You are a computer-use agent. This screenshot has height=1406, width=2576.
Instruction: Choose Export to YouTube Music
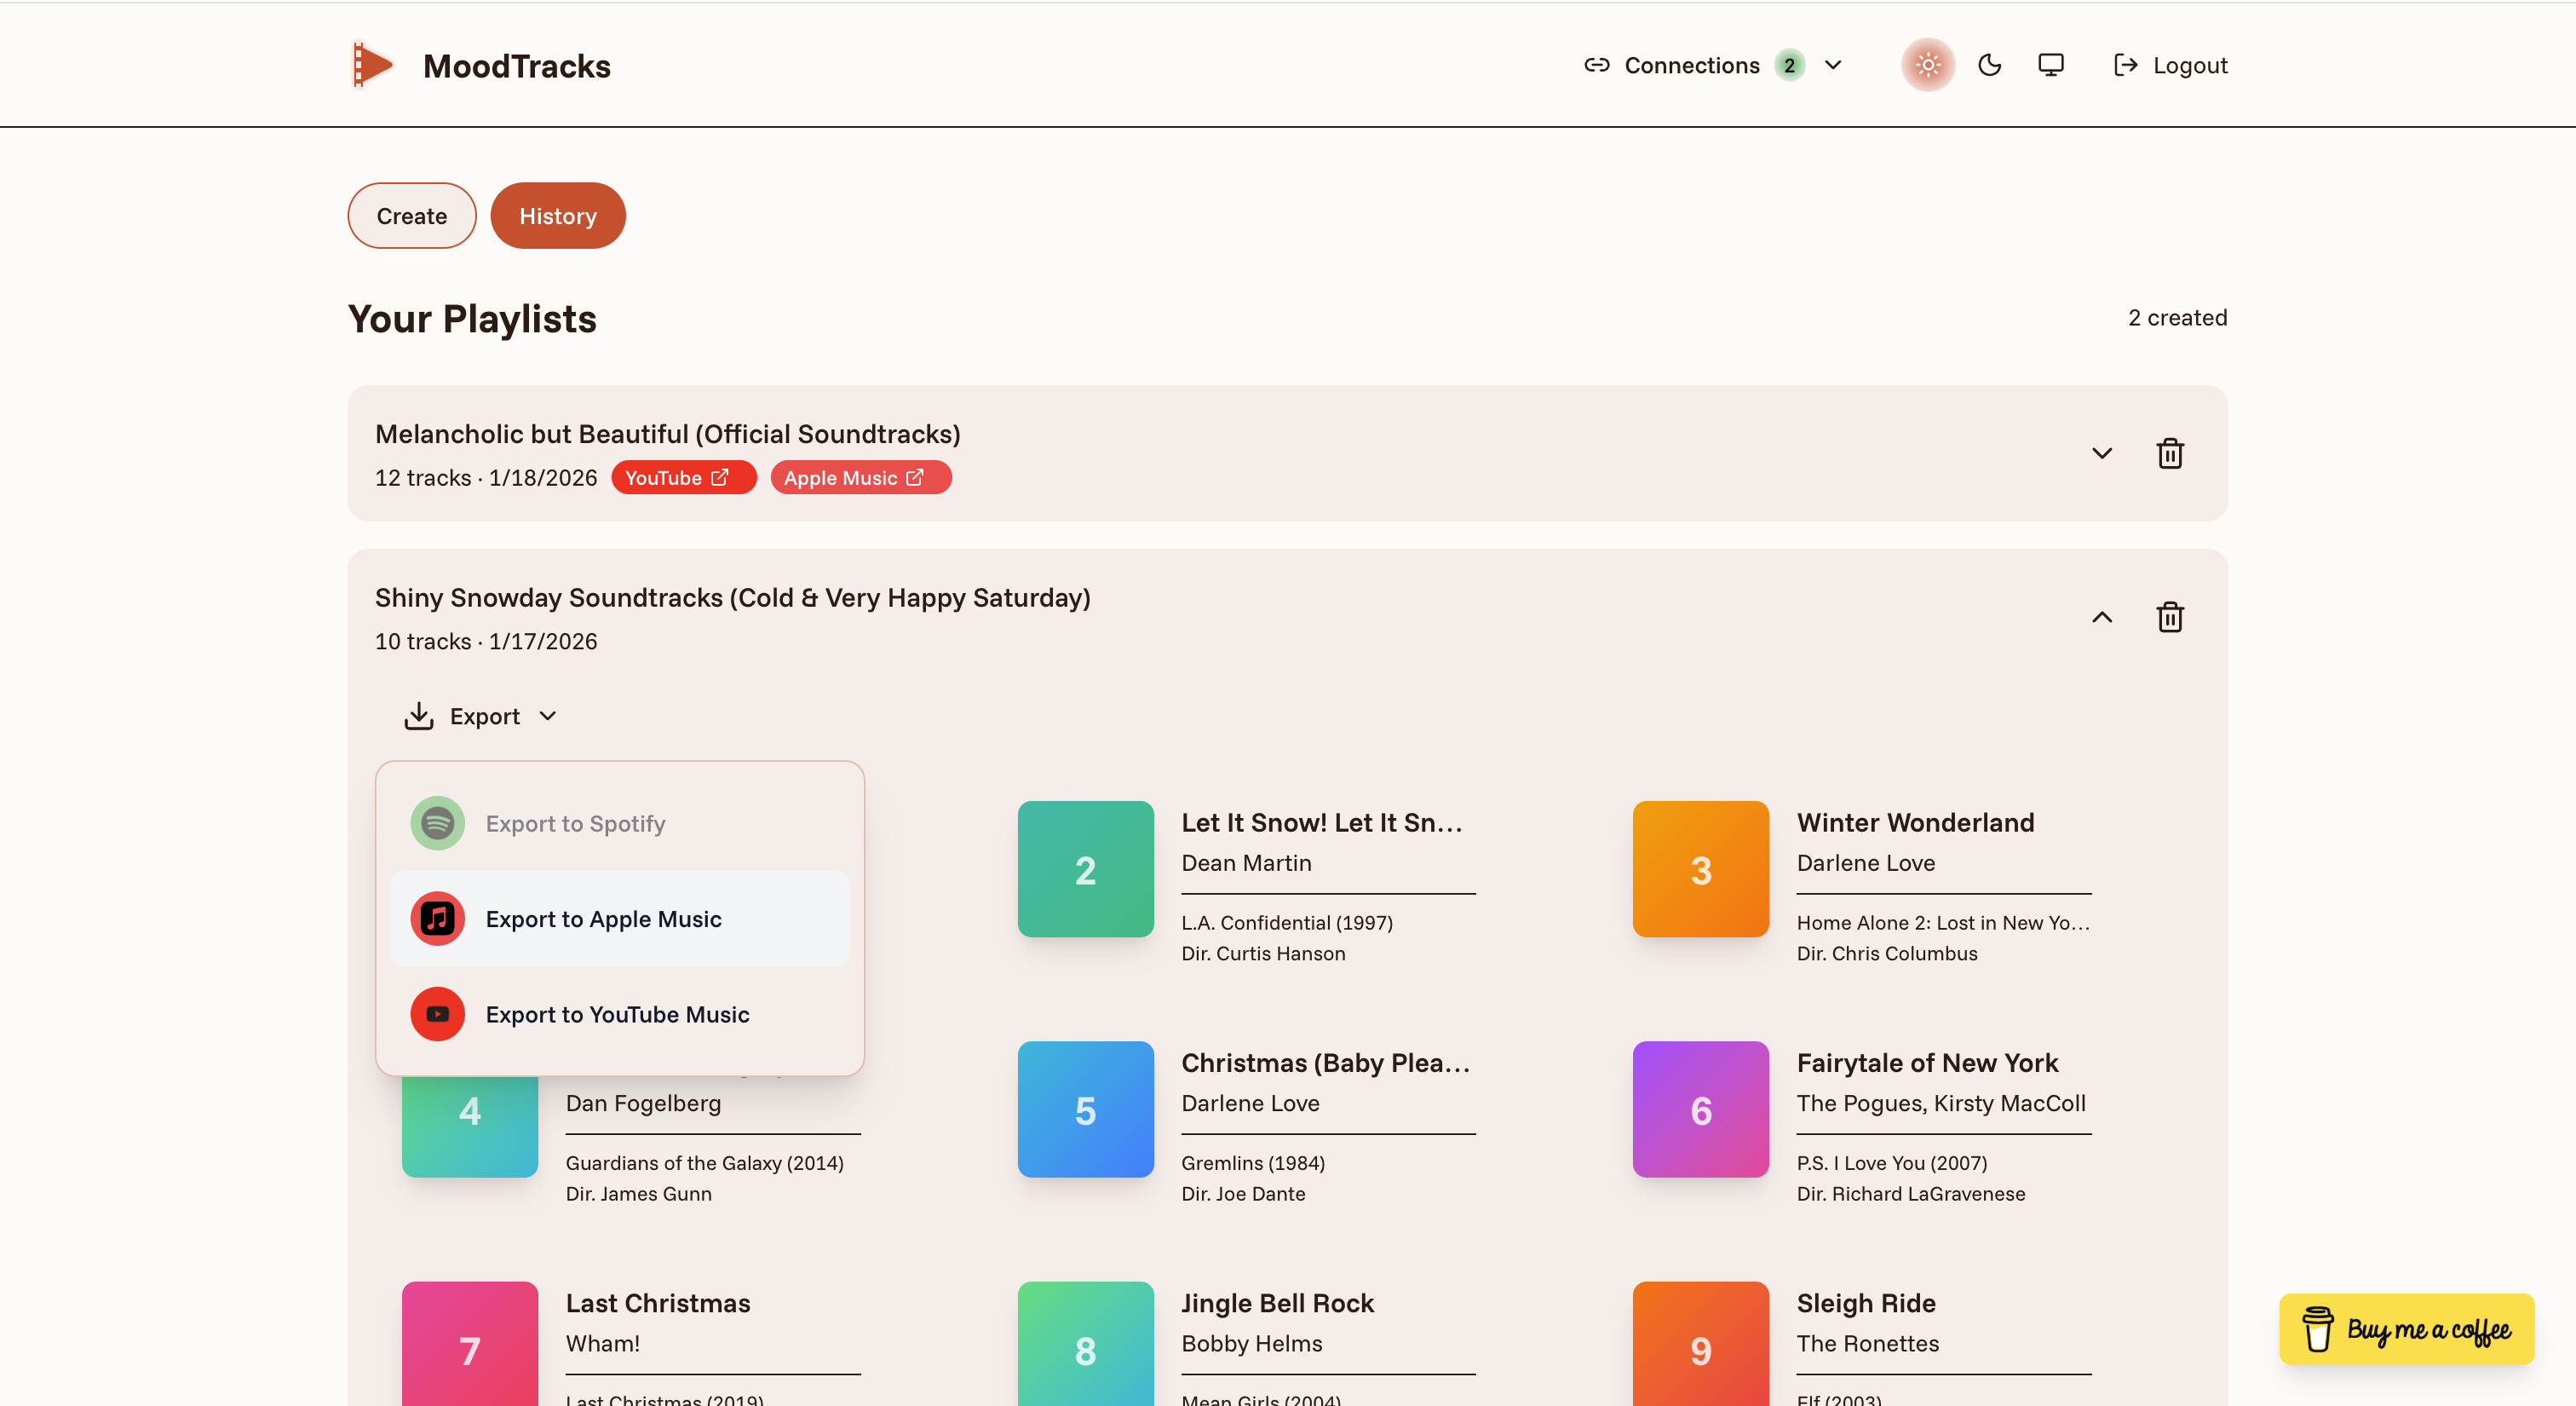coord(618,1014)
